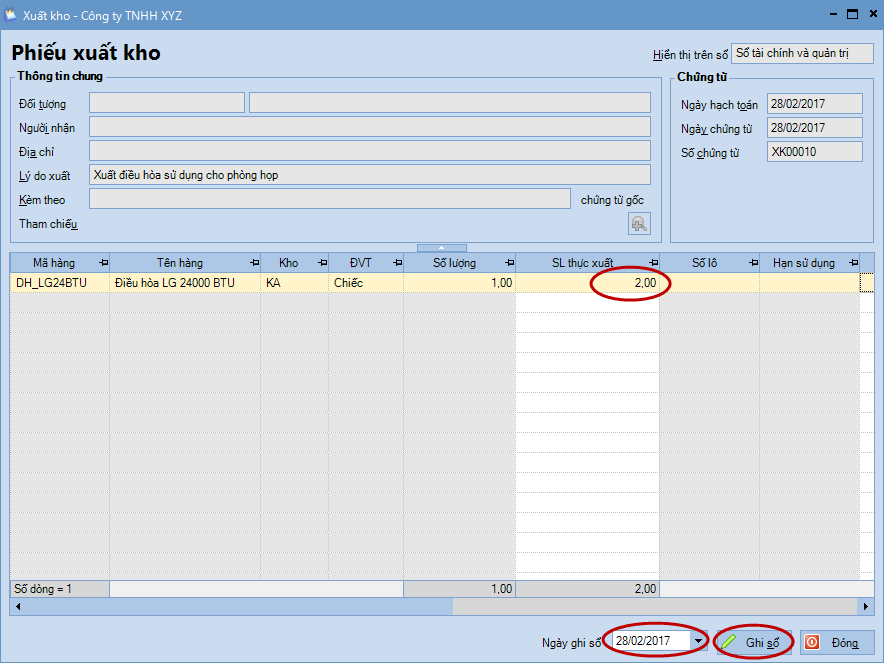Click the horizontal scrollbar thumb
The height and width of the screenshot is (663, 884).
[231, 607]
